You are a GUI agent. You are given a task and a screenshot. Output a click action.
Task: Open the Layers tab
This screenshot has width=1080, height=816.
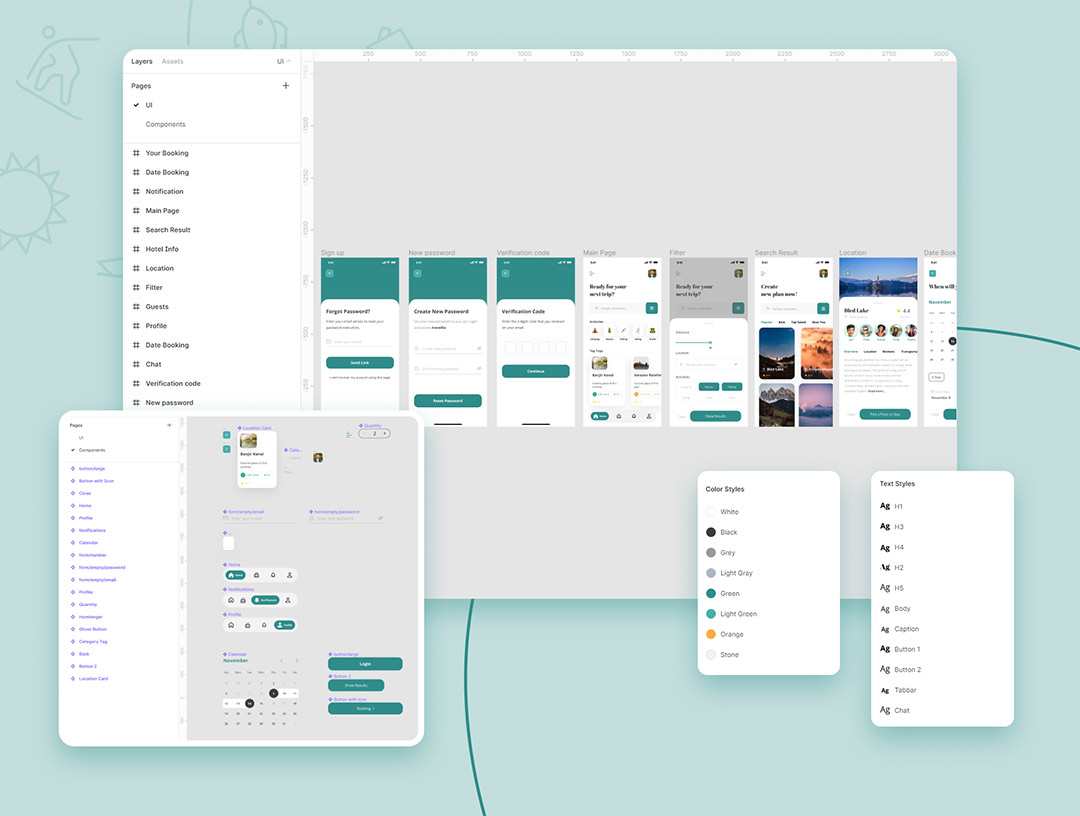141,62
